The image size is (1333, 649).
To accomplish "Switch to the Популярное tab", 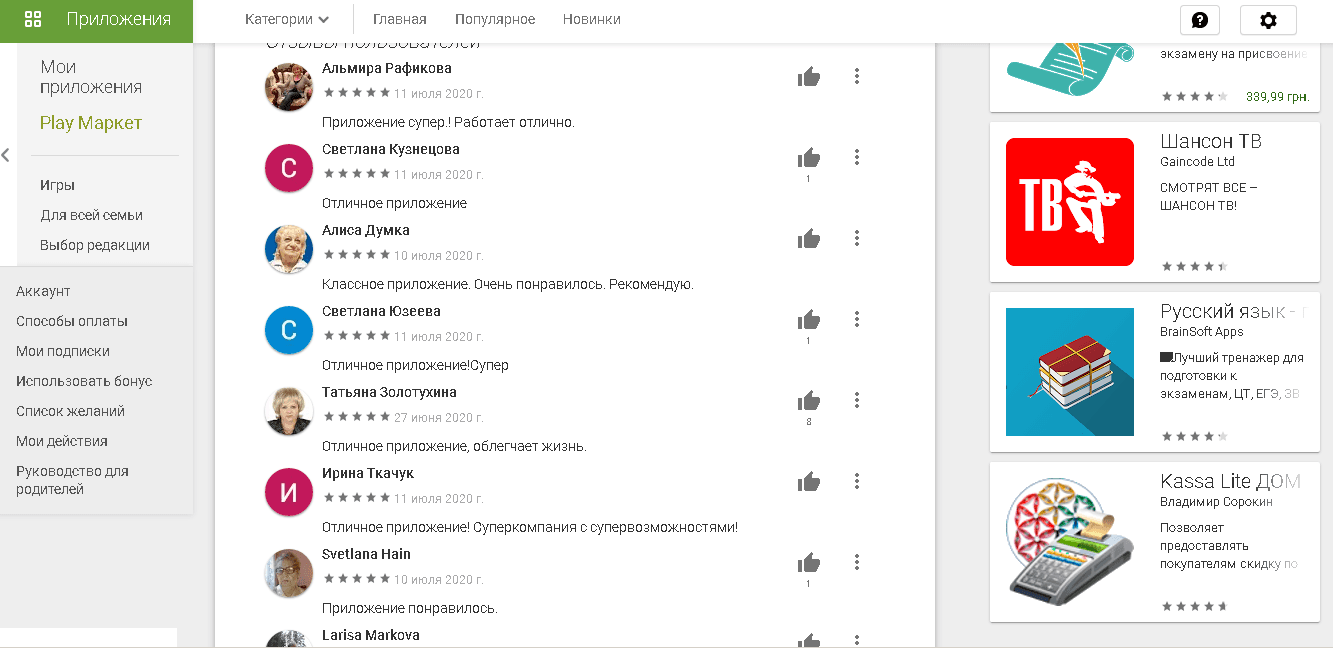I will pos(494,18).
